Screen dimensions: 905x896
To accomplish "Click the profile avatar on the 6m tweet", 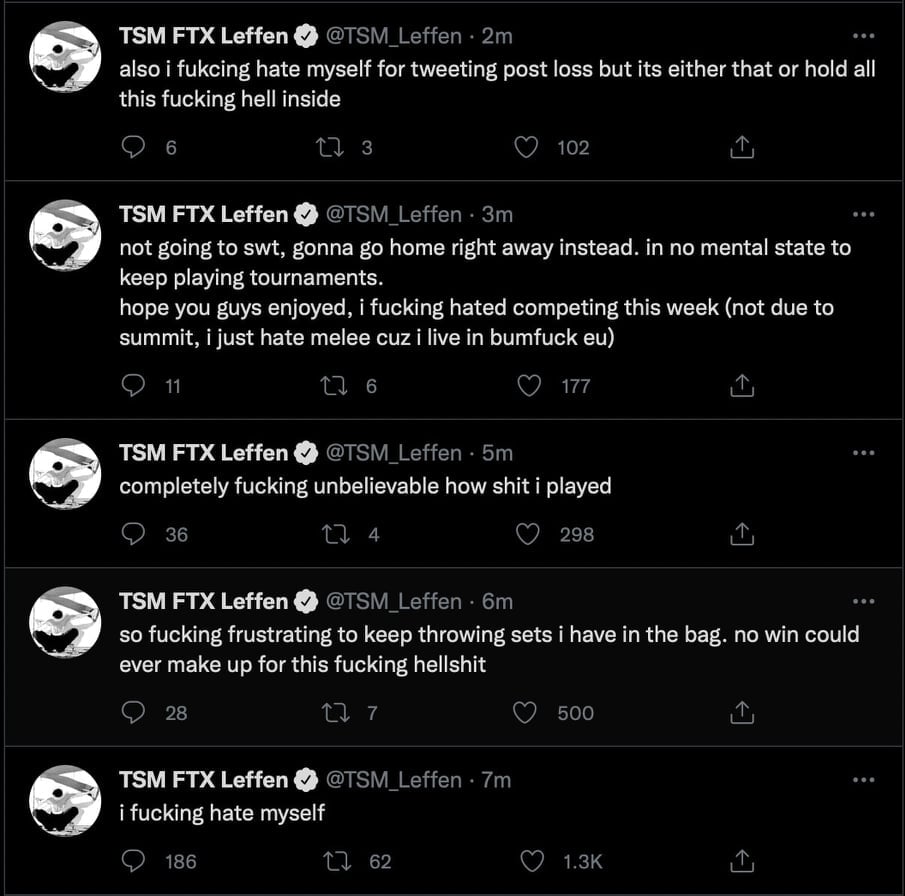I will tap(65, 622).
